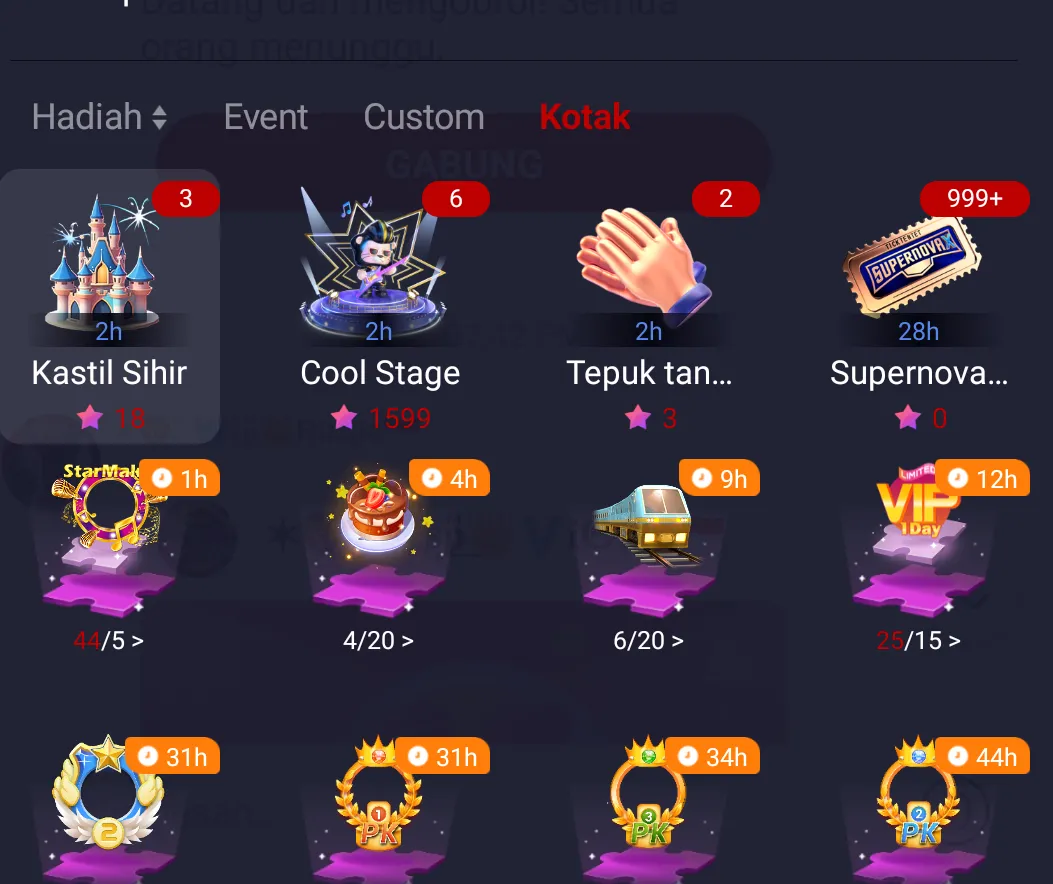Tap the red PK 1 crown frame
The height and width of the screenshot is (884, 1053).
click(378, 791)
